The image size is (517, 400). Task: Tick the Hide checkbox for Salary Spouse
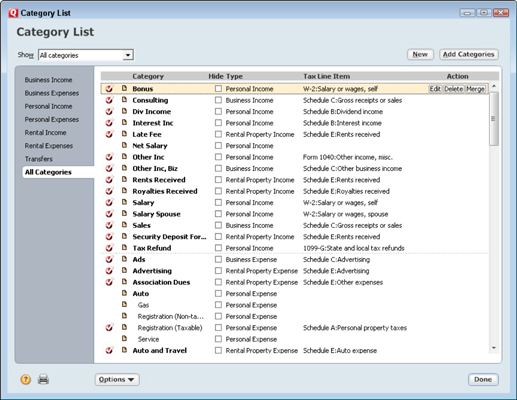[x=218, y=214]
